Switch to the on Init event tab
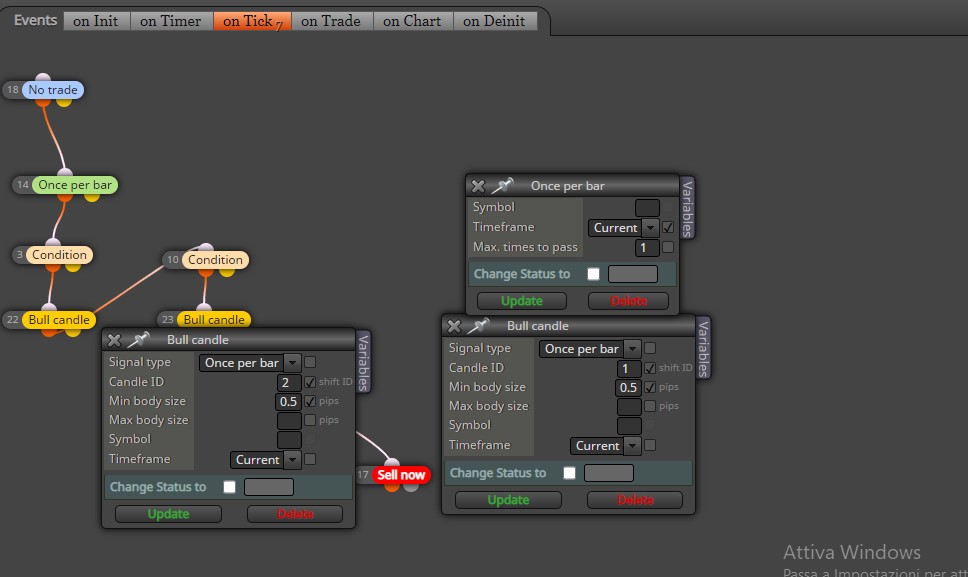Image resolution: width=968 pixels, height=577 pixels. pyautogui.click(x=96, y=21)
